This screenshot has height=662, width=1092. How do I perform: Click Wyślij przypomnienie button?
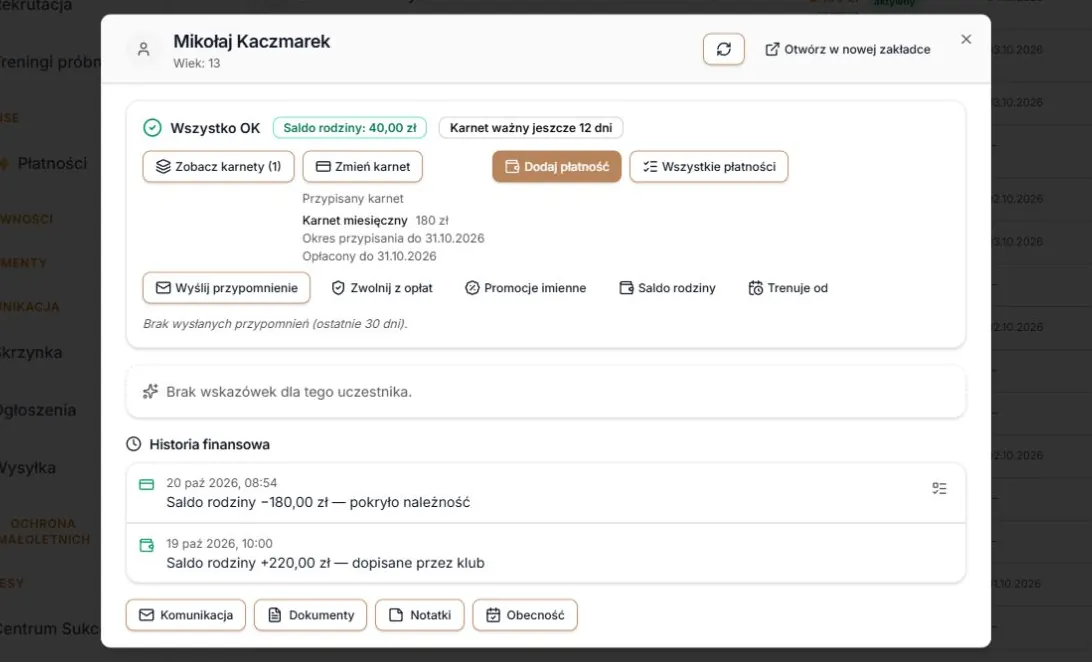(226, 288)
